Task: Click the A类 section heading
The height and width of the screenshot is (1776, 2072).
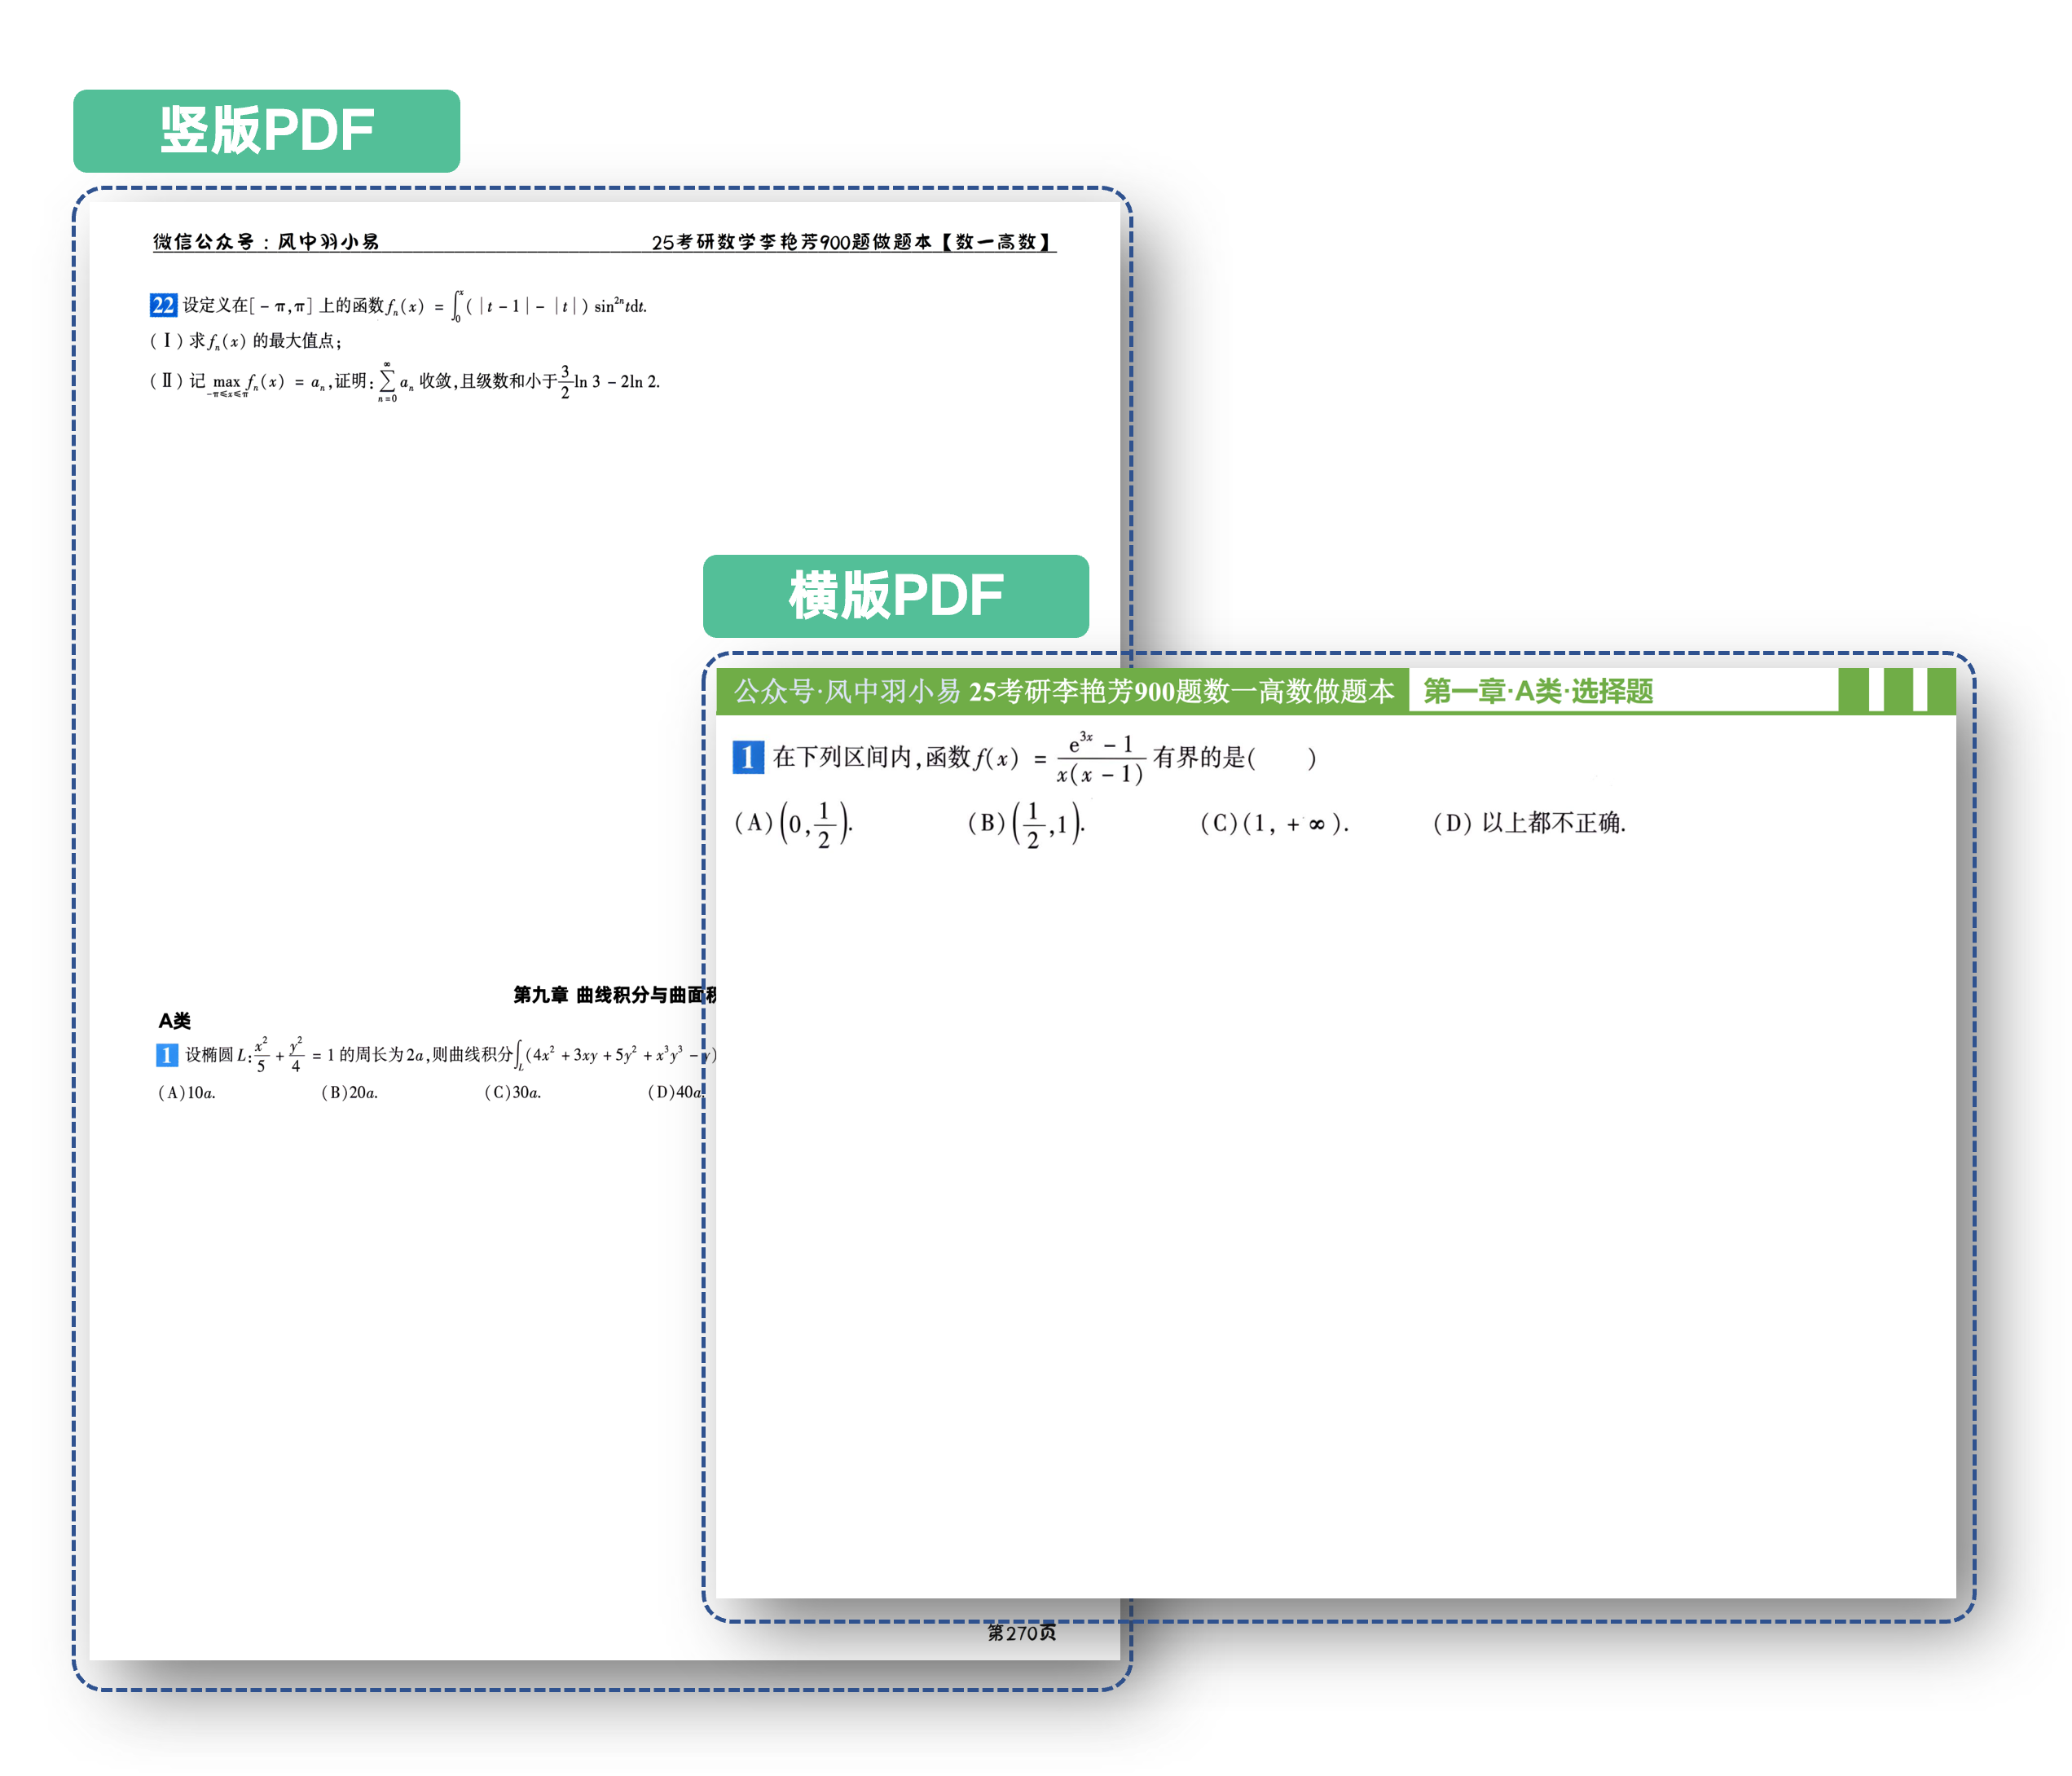Action: (174, 1020)
